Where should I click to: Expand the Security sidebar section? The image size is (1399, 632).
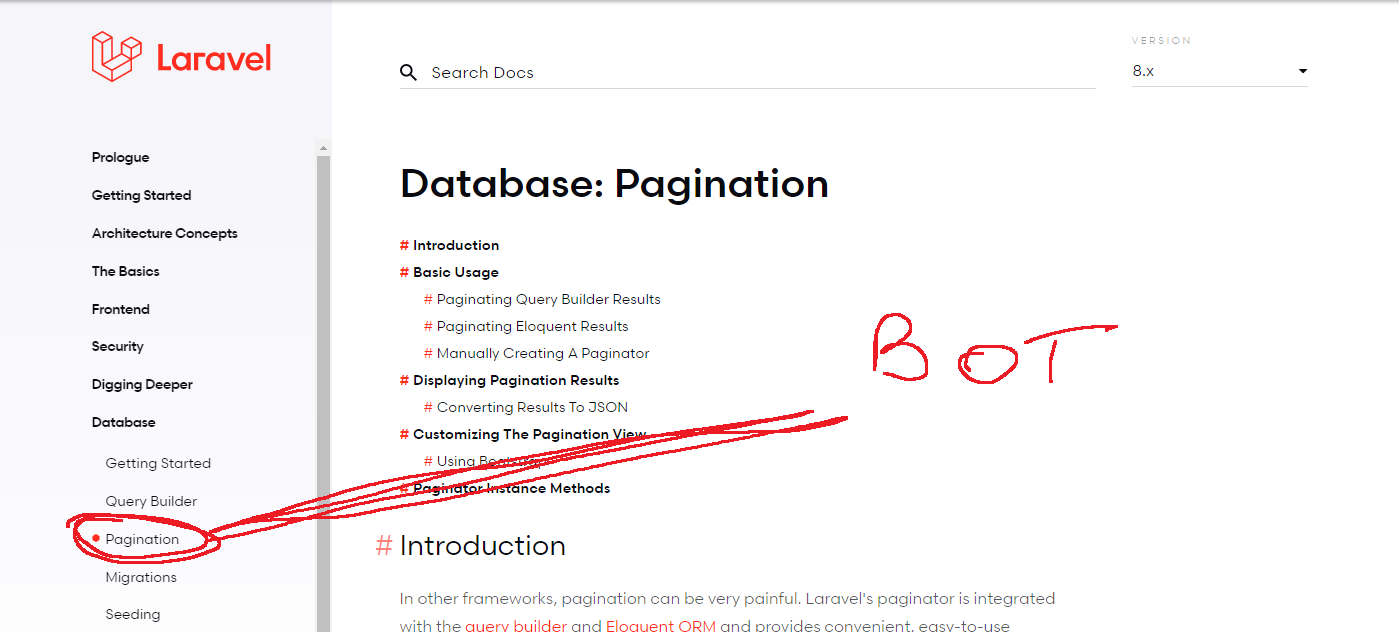[118, 346]
